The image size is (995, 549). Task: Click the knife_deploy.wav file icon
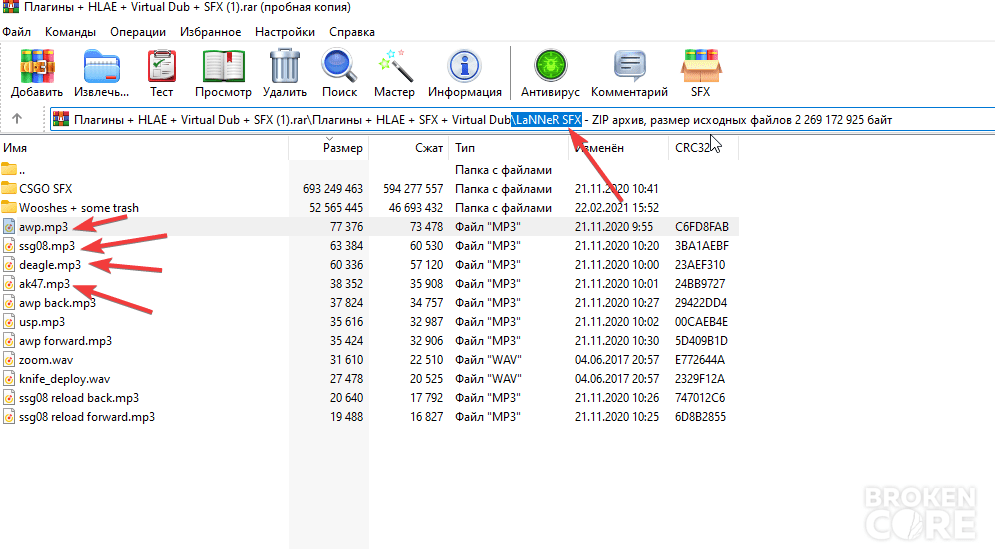9,379
